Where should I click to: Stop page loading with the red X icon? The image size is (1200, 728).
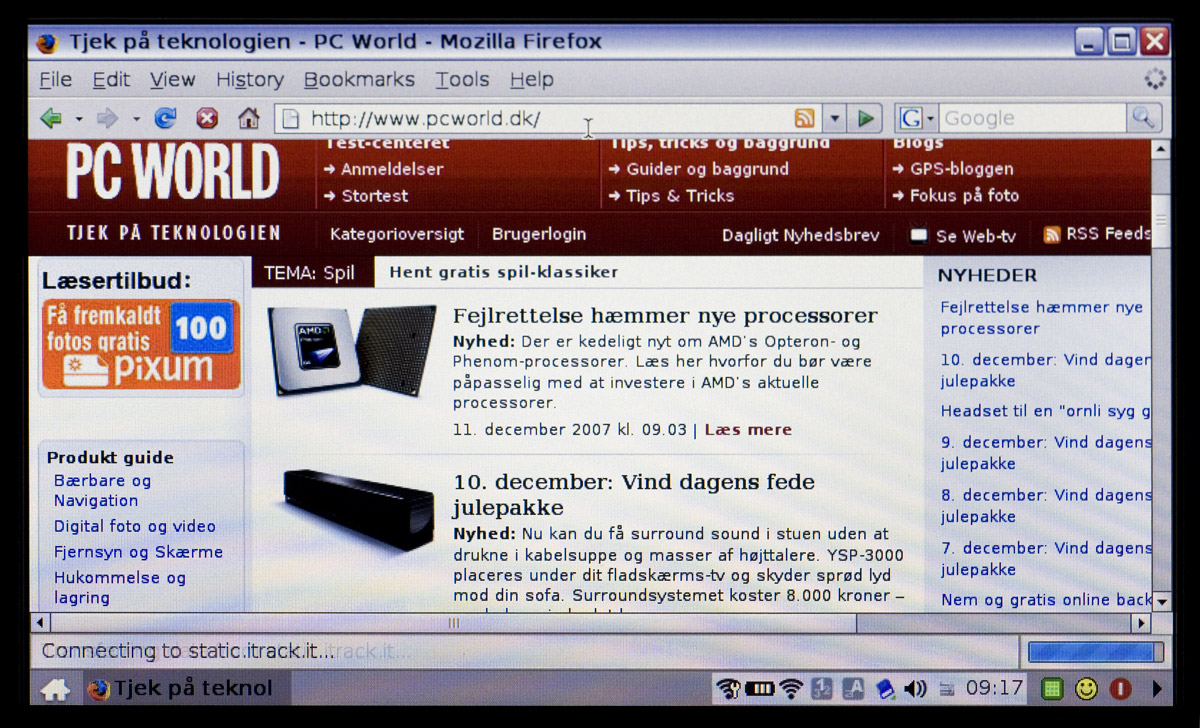[207, 119]
